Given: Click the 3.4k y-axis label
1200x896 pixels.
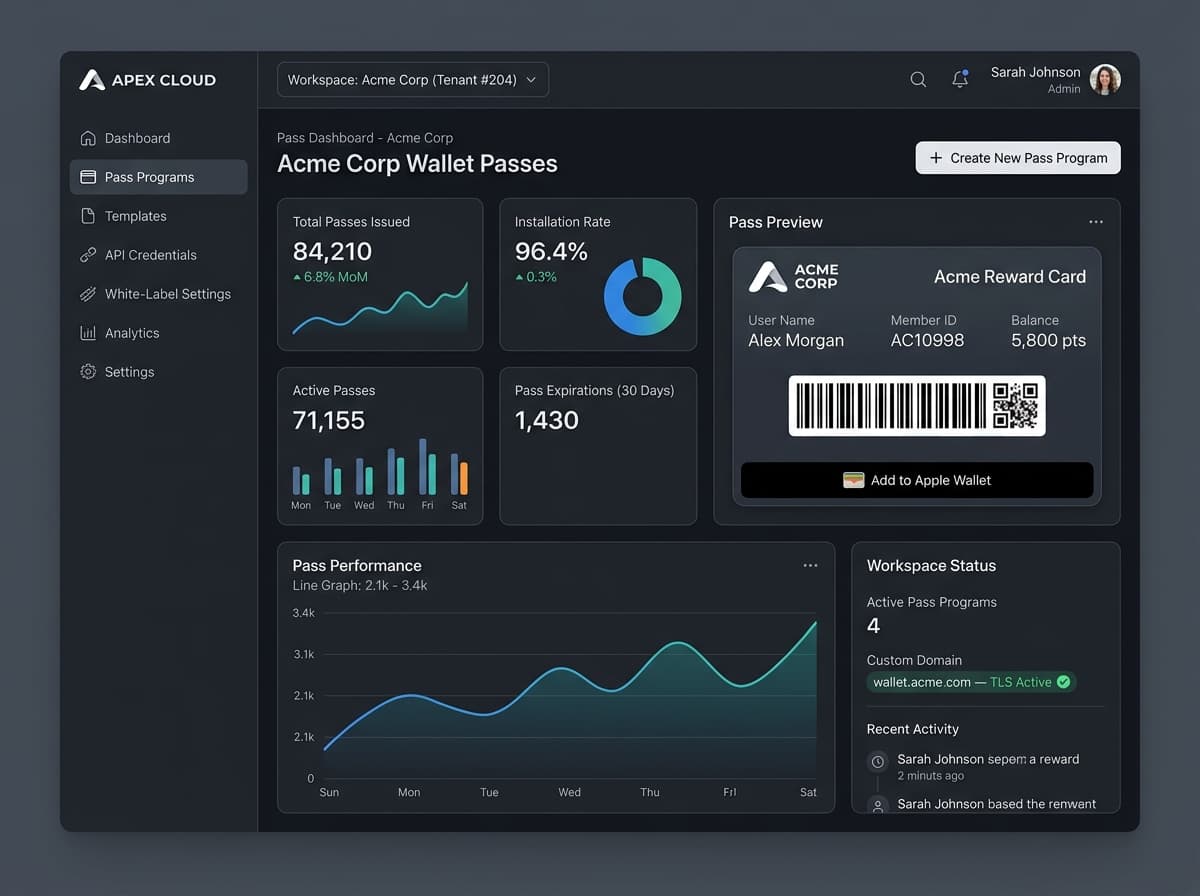Looking at the screenshot, I should tap(304, 613).
